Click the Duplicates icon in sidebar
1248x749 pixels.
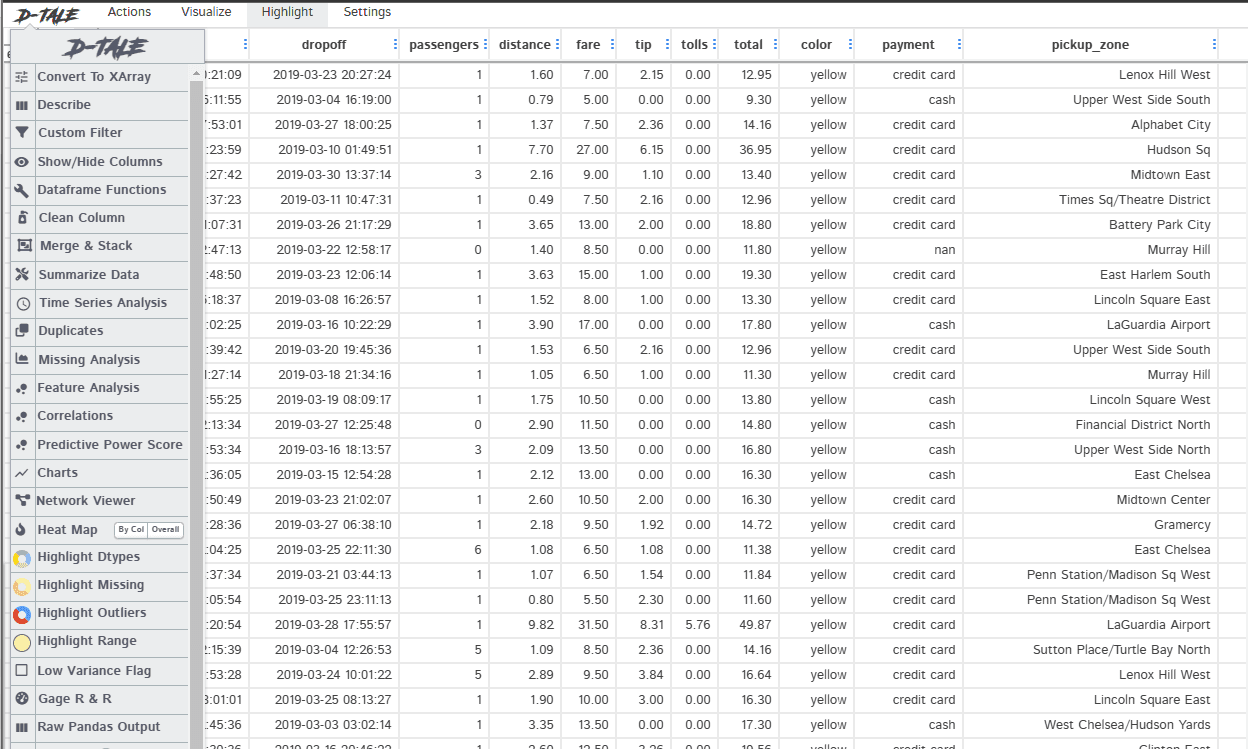22,331
